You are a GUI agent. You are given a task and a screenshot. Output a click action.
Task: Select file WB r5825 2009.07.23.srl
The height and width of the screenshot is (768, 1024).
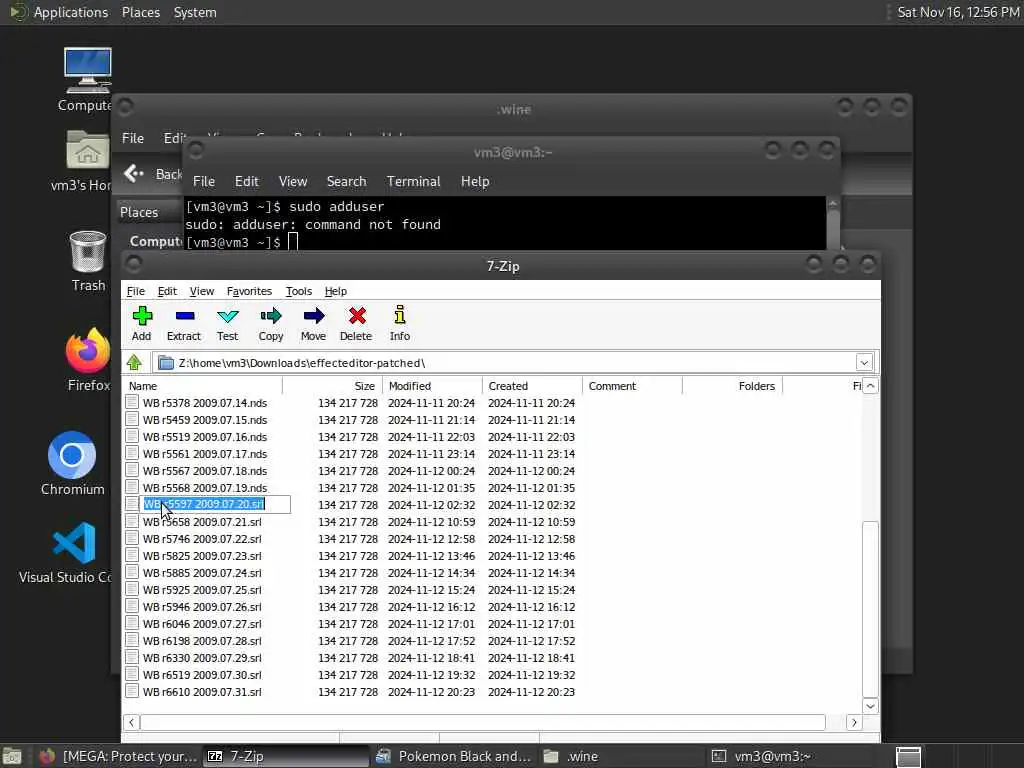202,556
